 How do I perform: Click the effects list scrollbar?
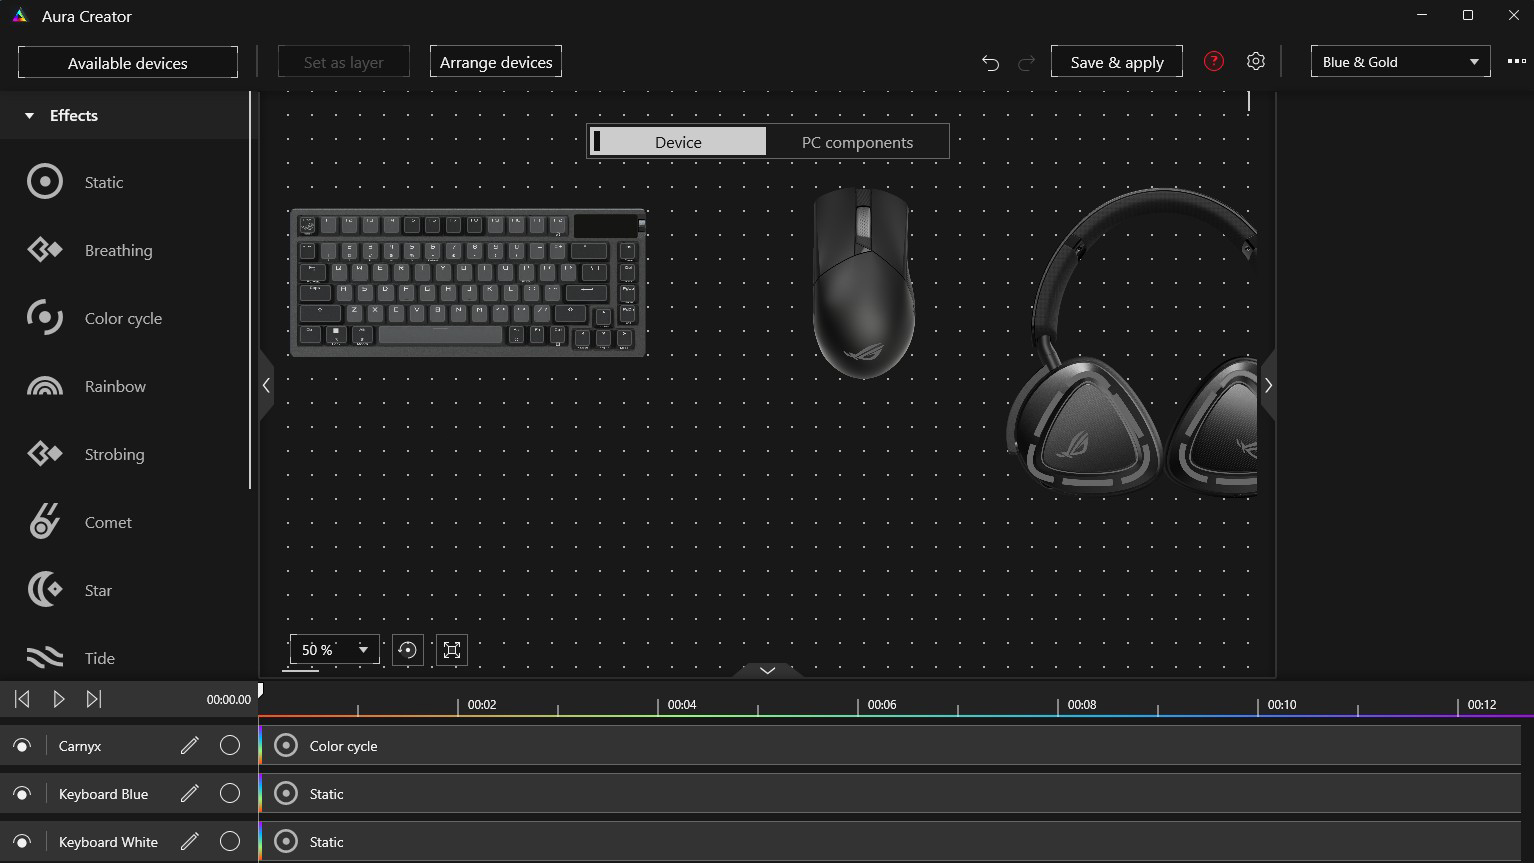(250, 290)
